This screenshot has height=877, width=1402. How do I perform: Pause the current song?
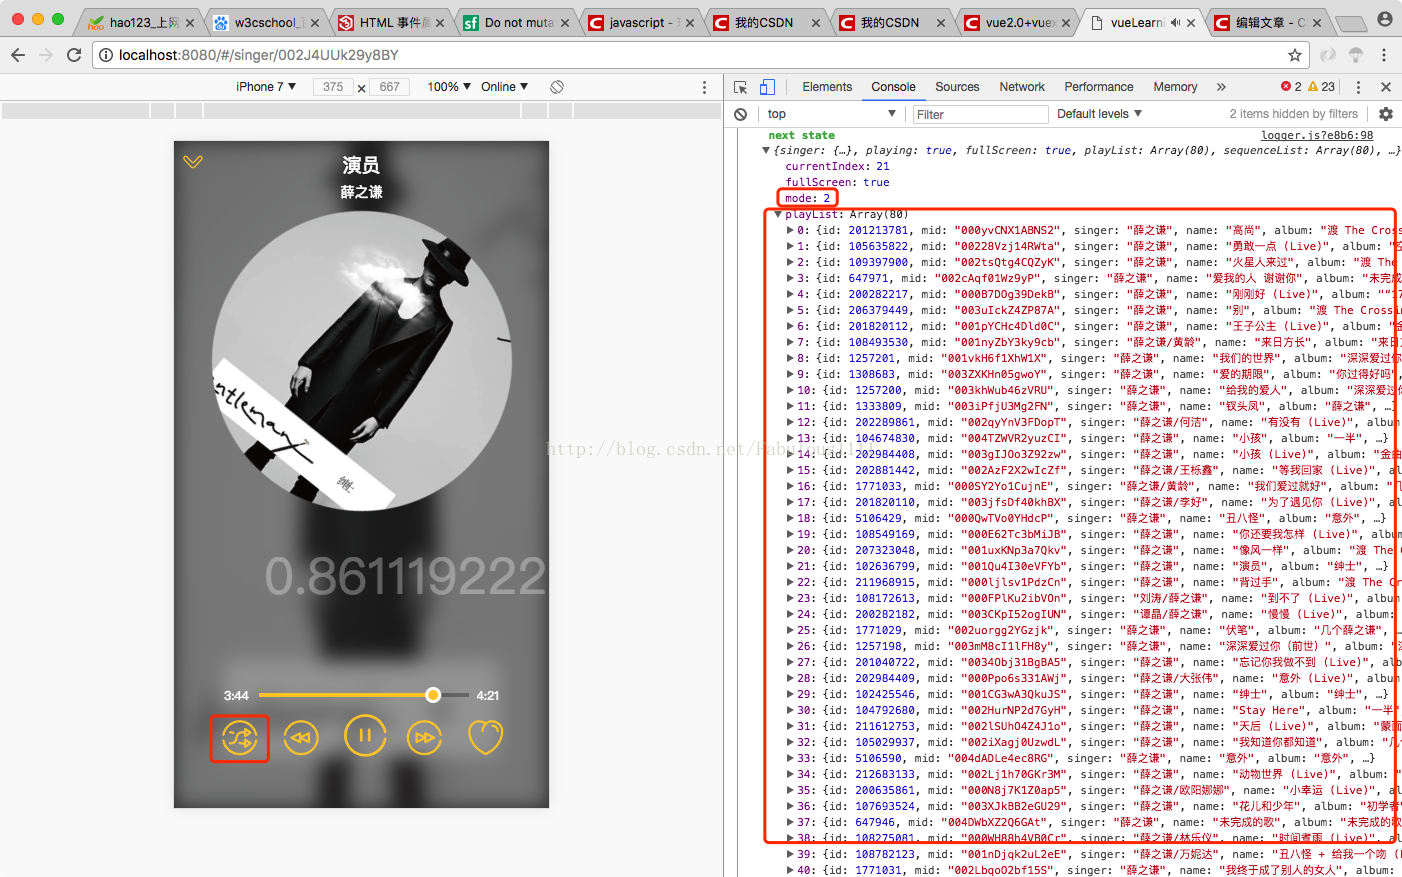365,736
